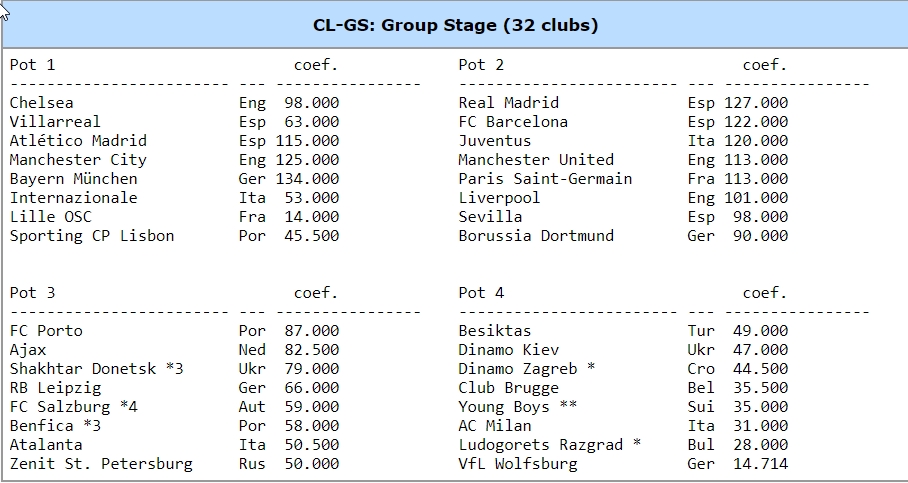Screen dimensions: 908x483
Task: Select Sporting CP Lisbon entry
Action: tap(92, 236)
